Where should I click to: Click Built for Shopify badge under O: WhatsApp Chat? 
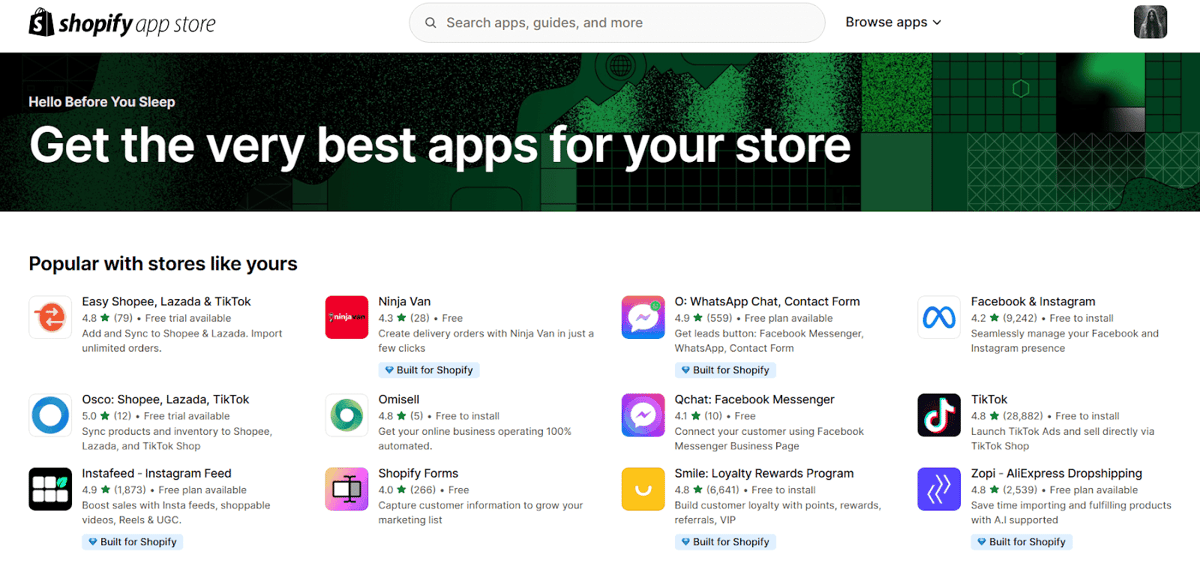coord(725,370)
